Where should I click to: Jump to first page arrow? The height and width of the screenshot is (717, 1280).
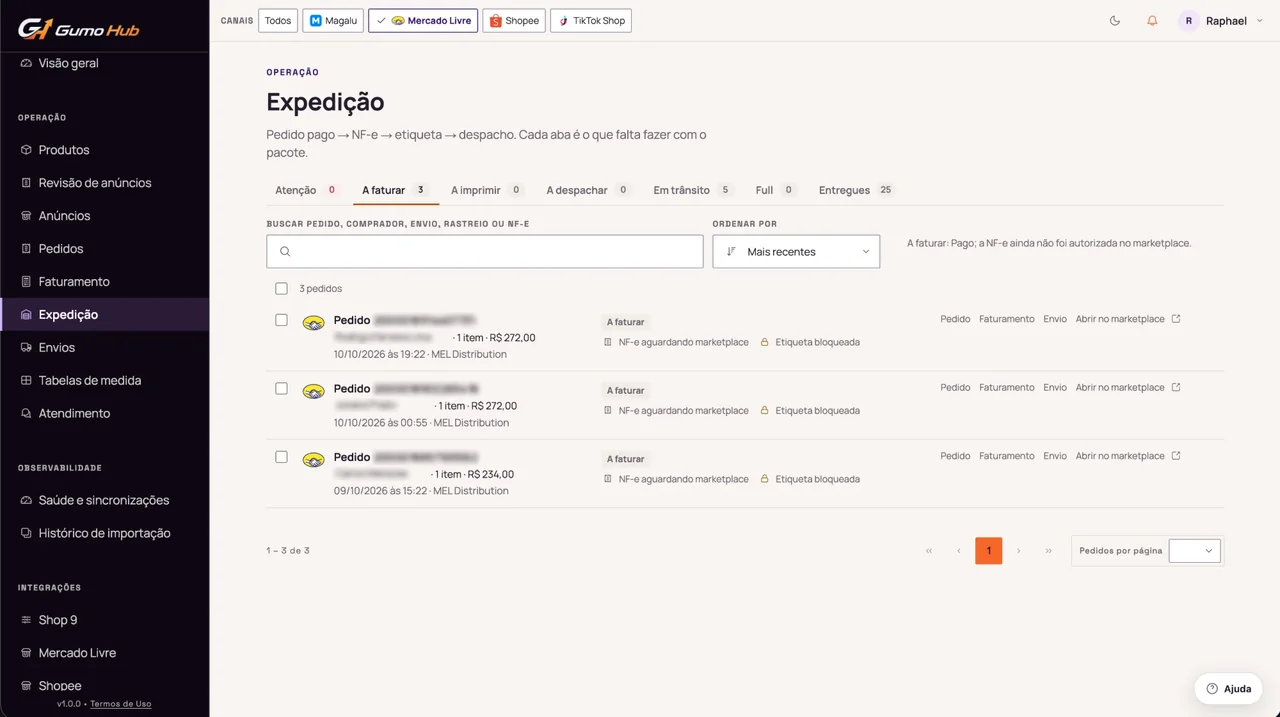click(x=929, y=551)
